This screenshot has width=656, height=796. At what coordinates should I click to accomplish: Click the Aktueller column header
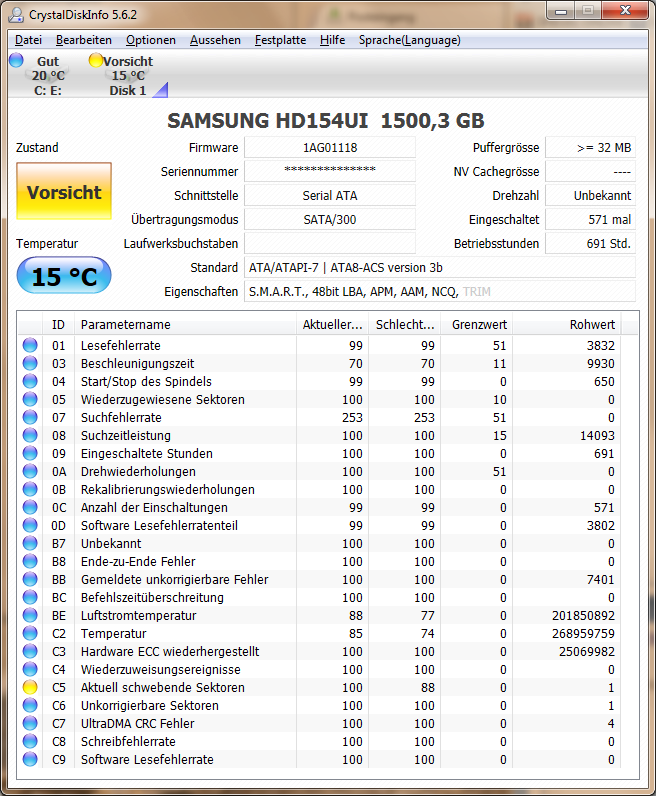point(333,324)
